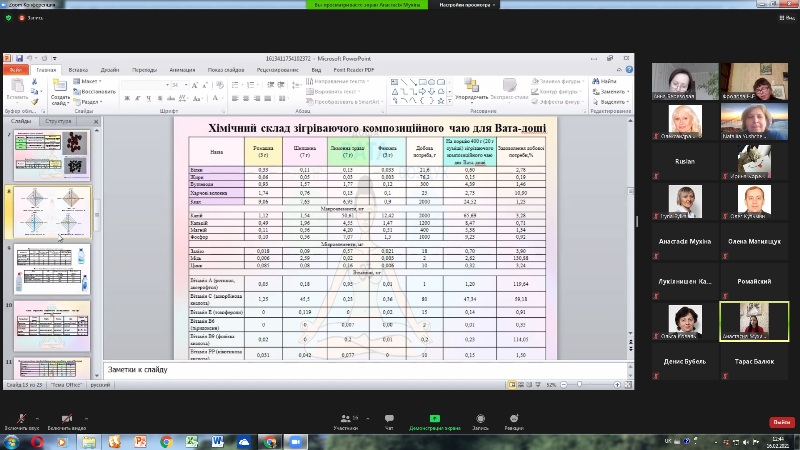Open the Shape Fill dropdown
Screen dimensions: 800x450
pyautogui.click(x=558, y=81)
